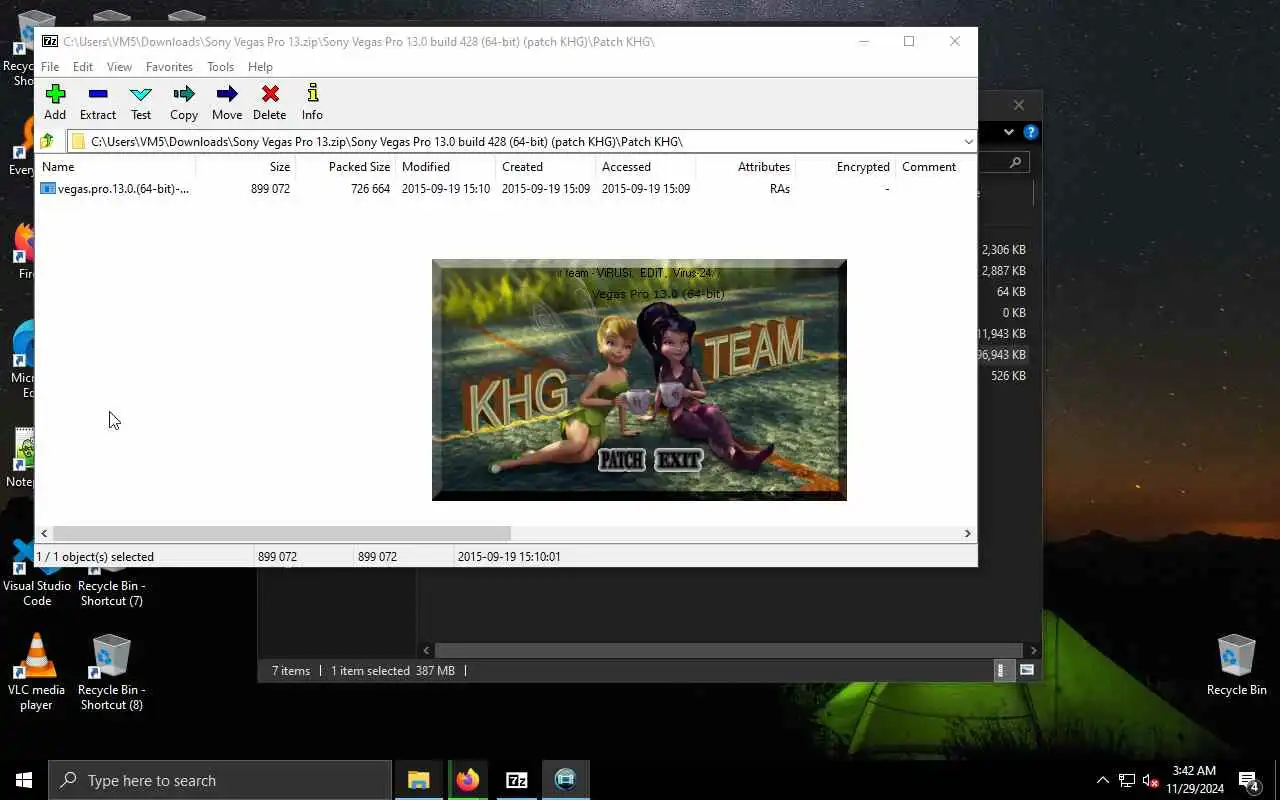Image resolution: width=1280 pixels, height=800 pixels.
Task: Switch to 7-Zip taskbar button
Action: tap(516, 780)
